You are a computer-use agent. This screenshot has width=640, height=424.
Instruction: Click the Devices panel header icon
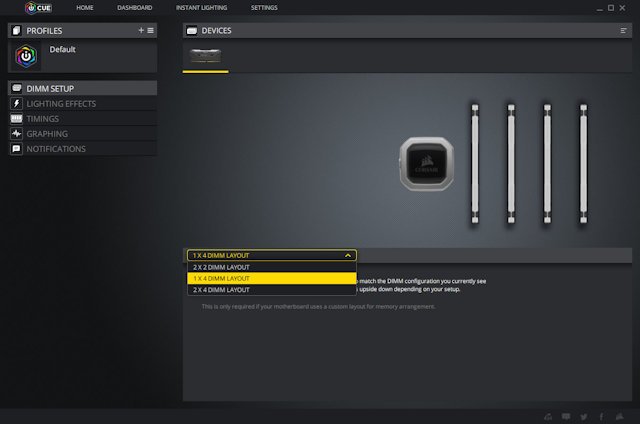192,31
